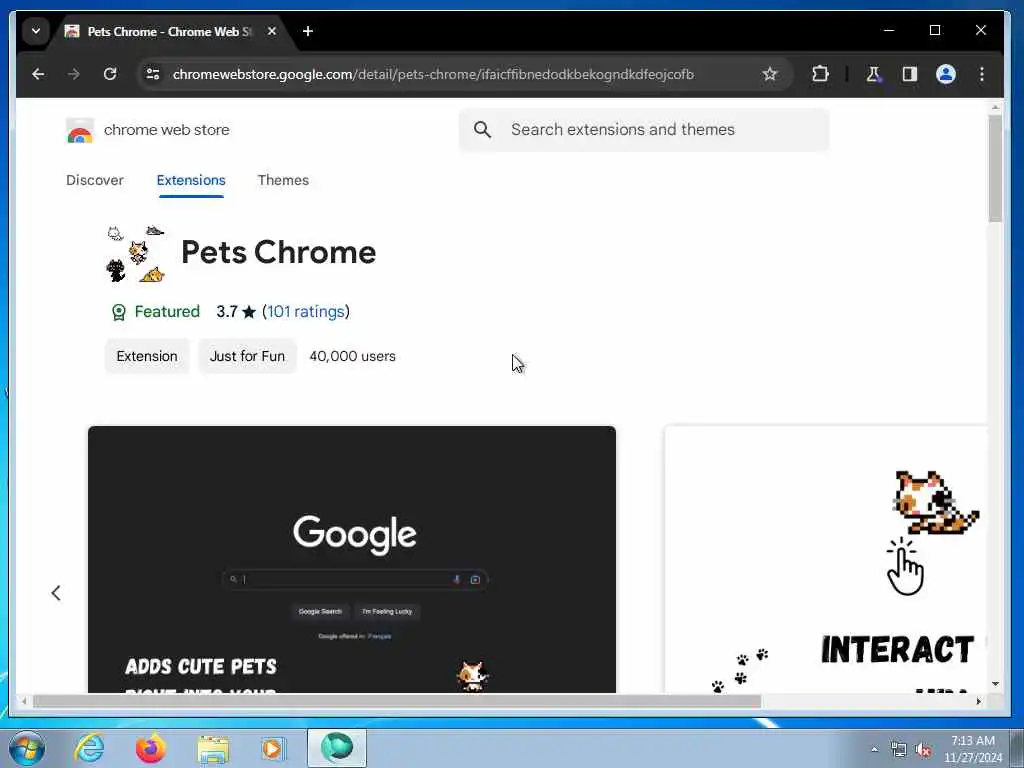Click the vertical scrollbar thumb
The height and width of the screenshot is (768, 1024).
pyautogui.click(x=995, y=168)
